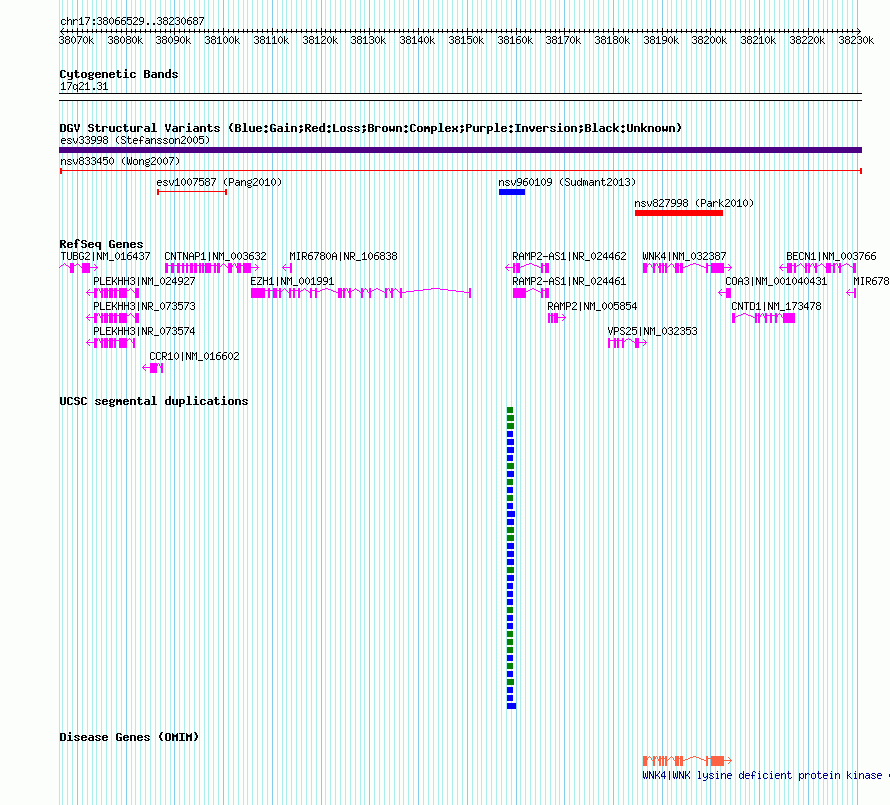Select PLEKHH3|NR_073573 transcript glyph
The image size is (890, 805).
click(x=112, y=318)
